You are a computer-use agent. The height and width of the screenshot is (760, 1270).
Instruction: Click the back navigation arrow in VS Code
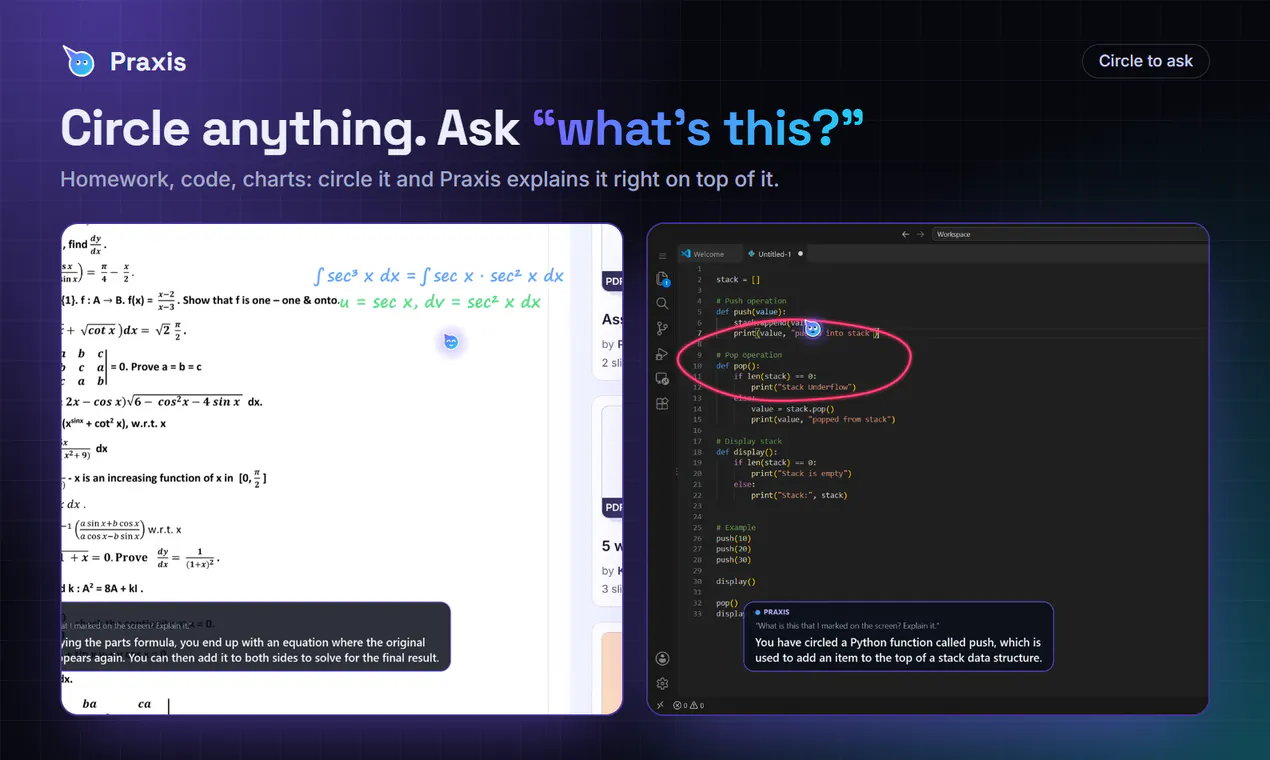[x=906, y=234]
